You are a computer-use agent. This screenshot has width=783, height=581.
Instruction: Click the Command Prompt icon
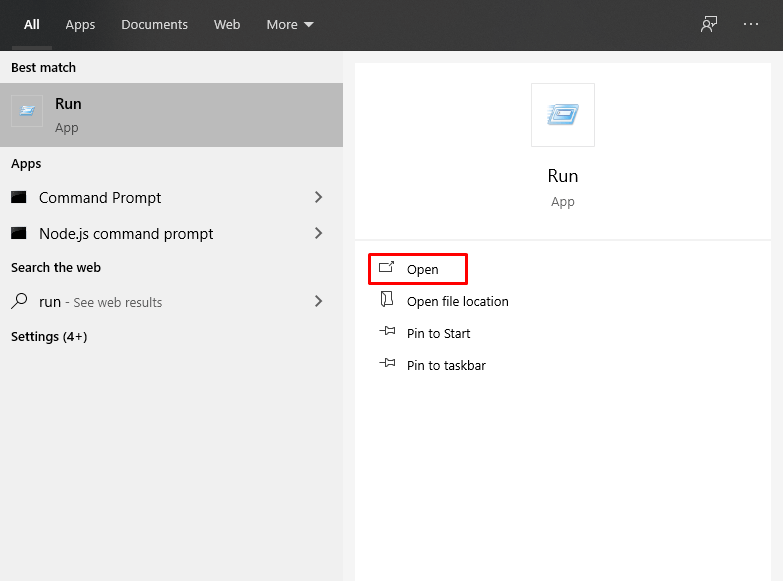point(19,197)
